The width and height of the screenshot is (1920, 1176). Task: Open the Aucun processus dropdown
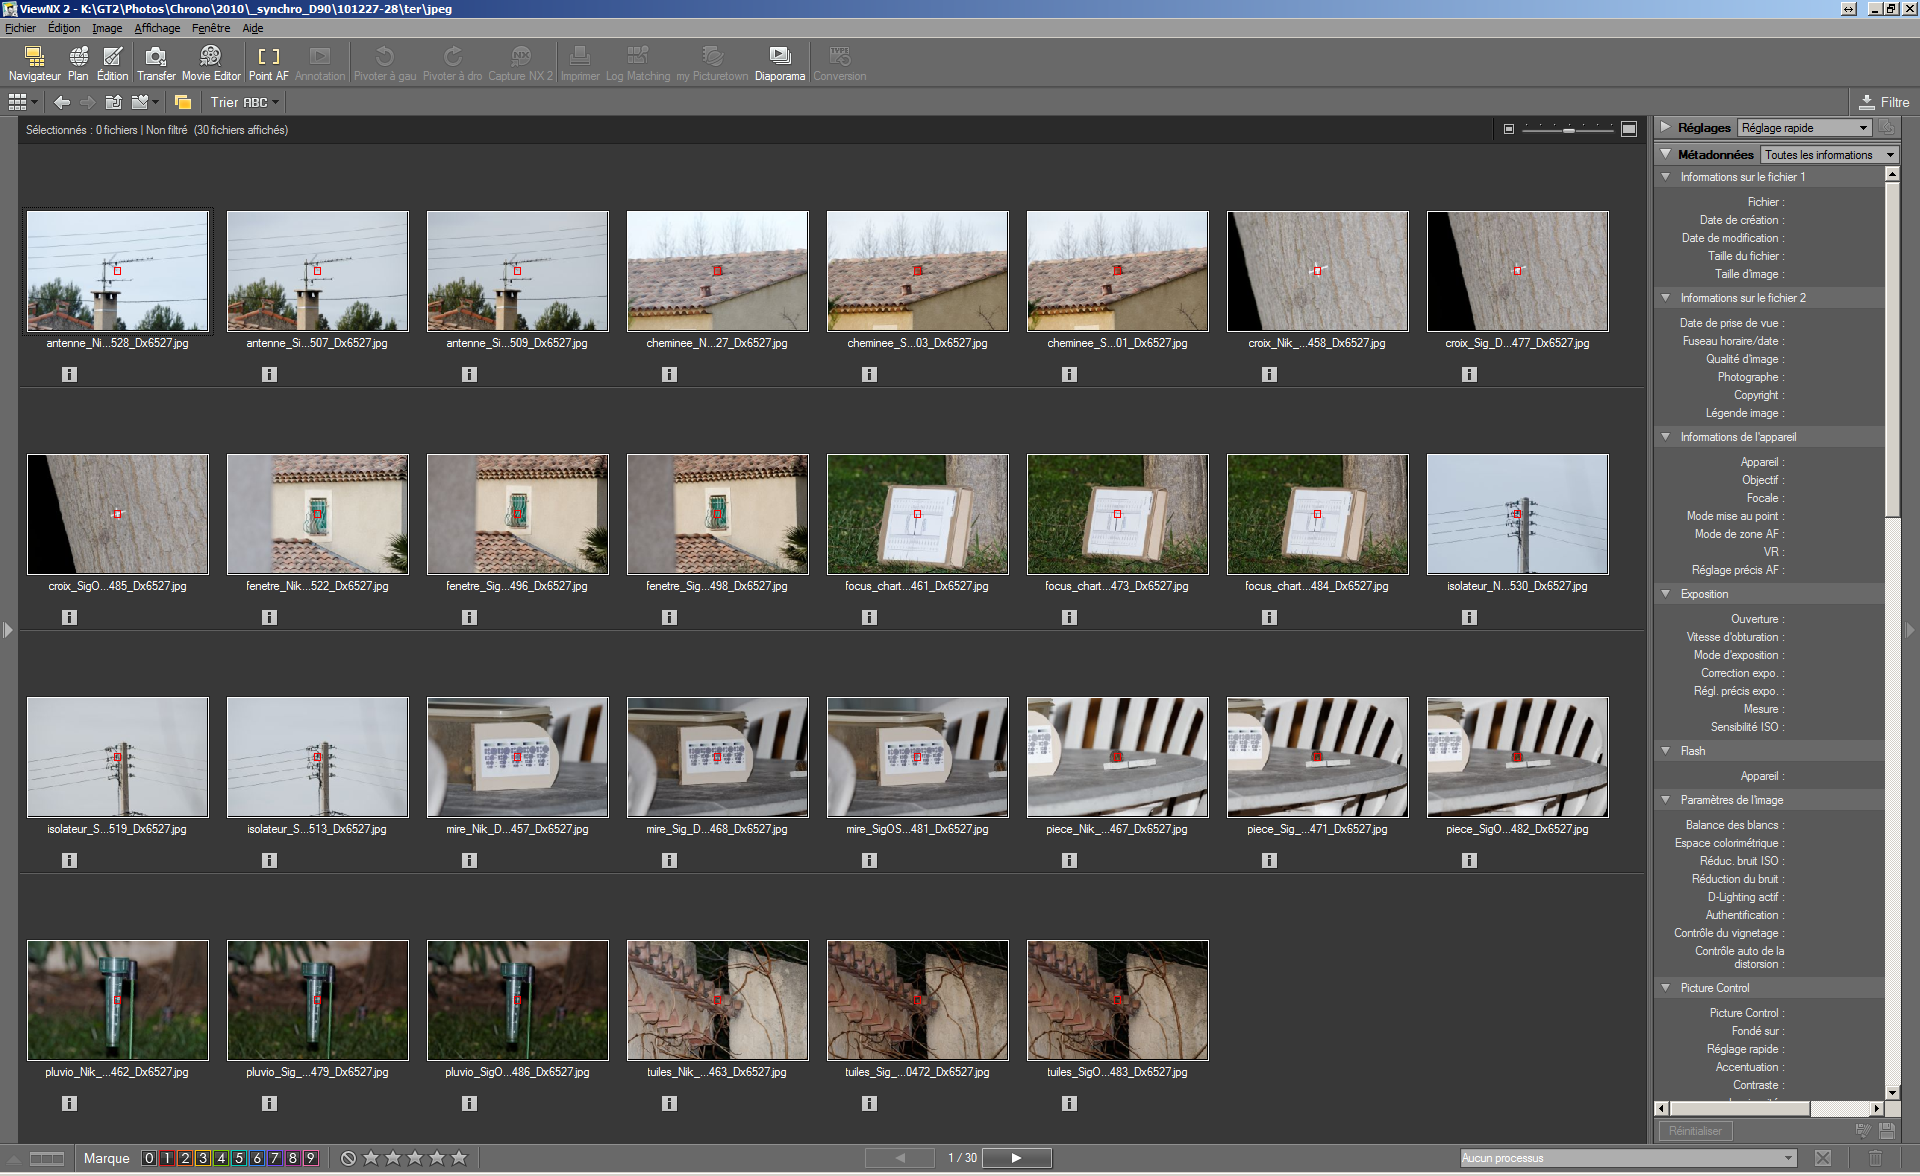1628,1158
